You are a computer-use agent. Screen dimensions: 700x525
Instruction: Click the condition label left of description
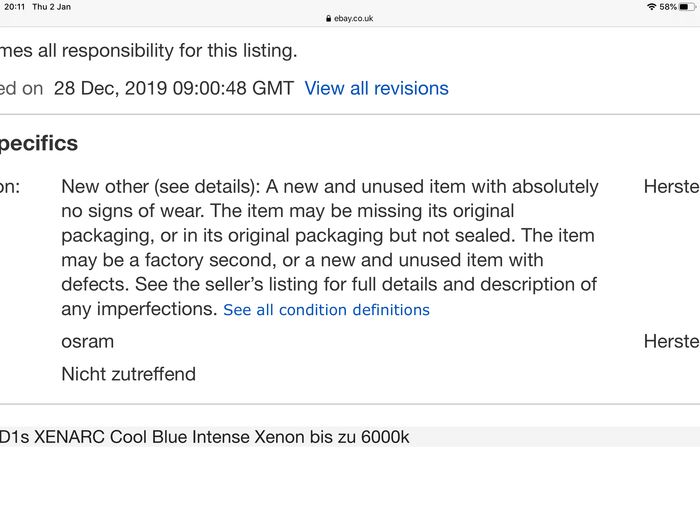tap(10, 187)
